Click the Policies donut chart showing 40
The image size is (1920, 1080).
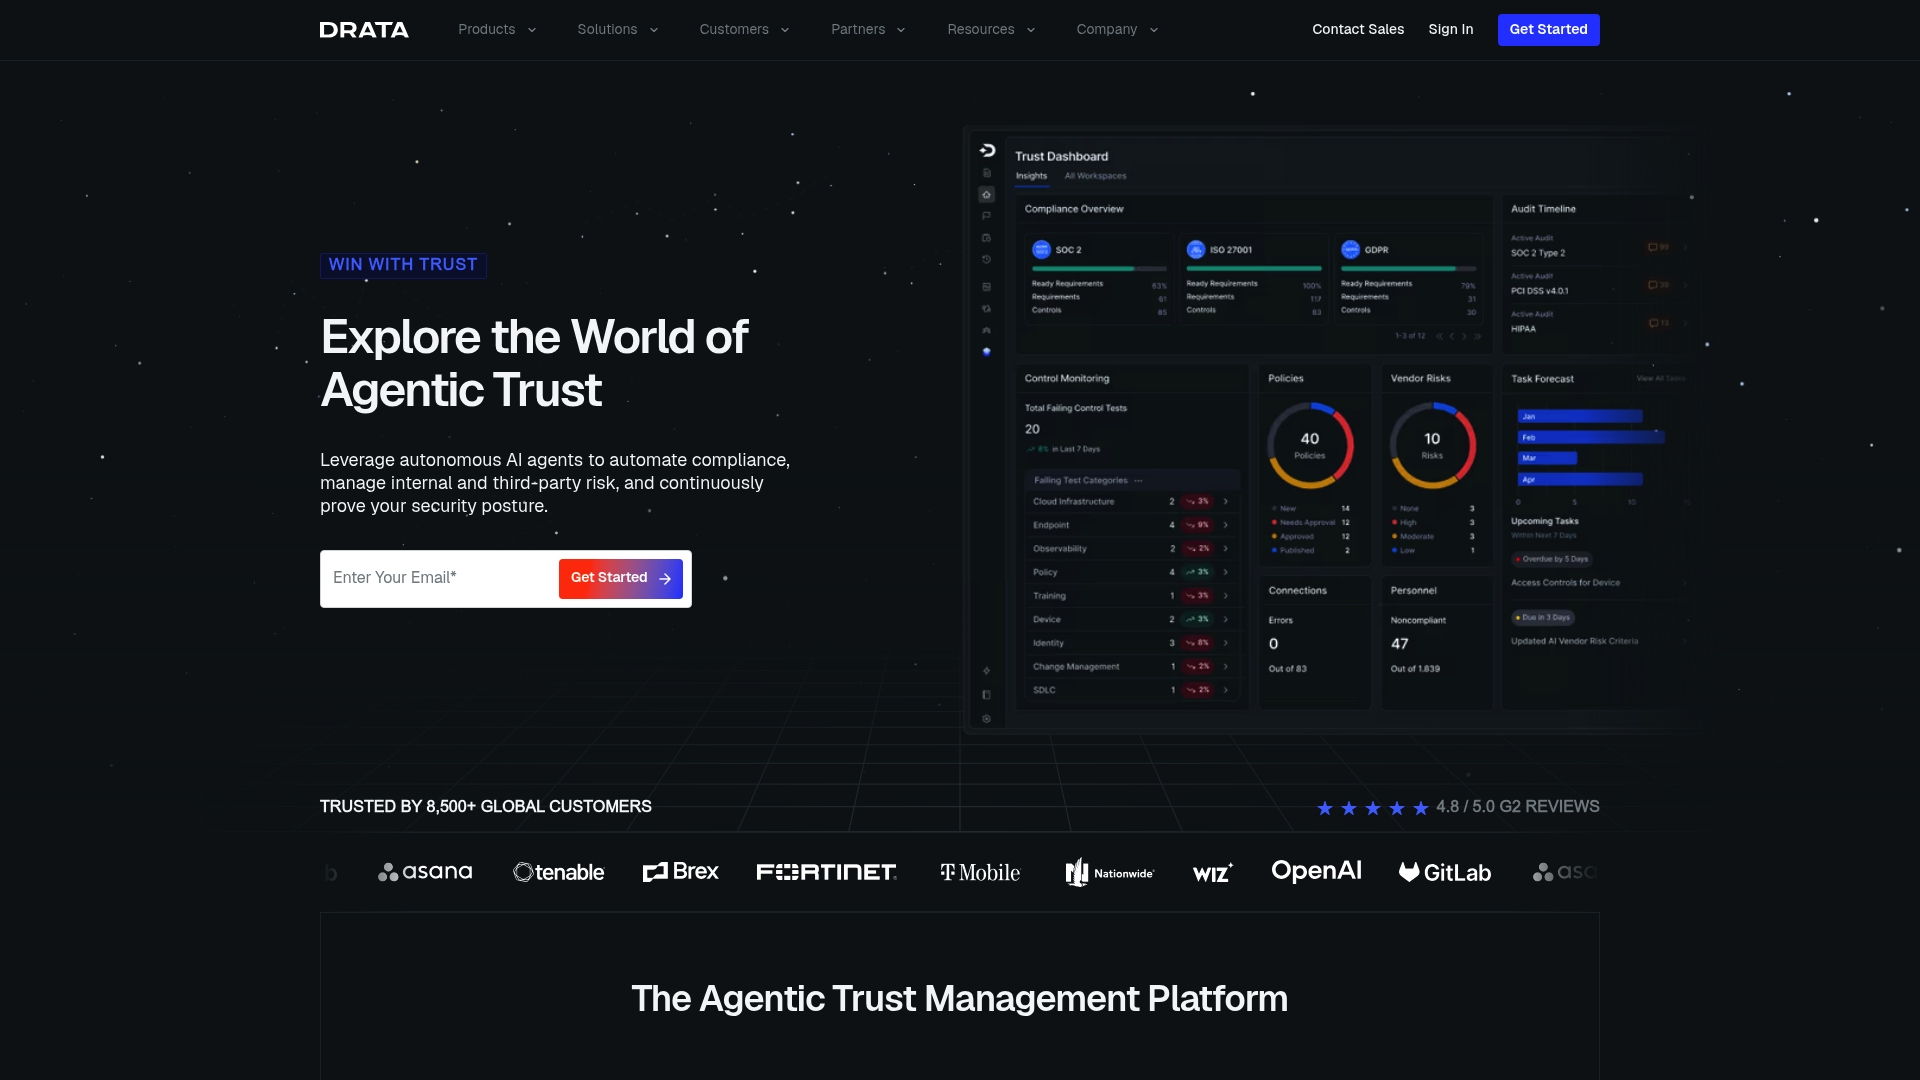click(x=1310, y=445)
